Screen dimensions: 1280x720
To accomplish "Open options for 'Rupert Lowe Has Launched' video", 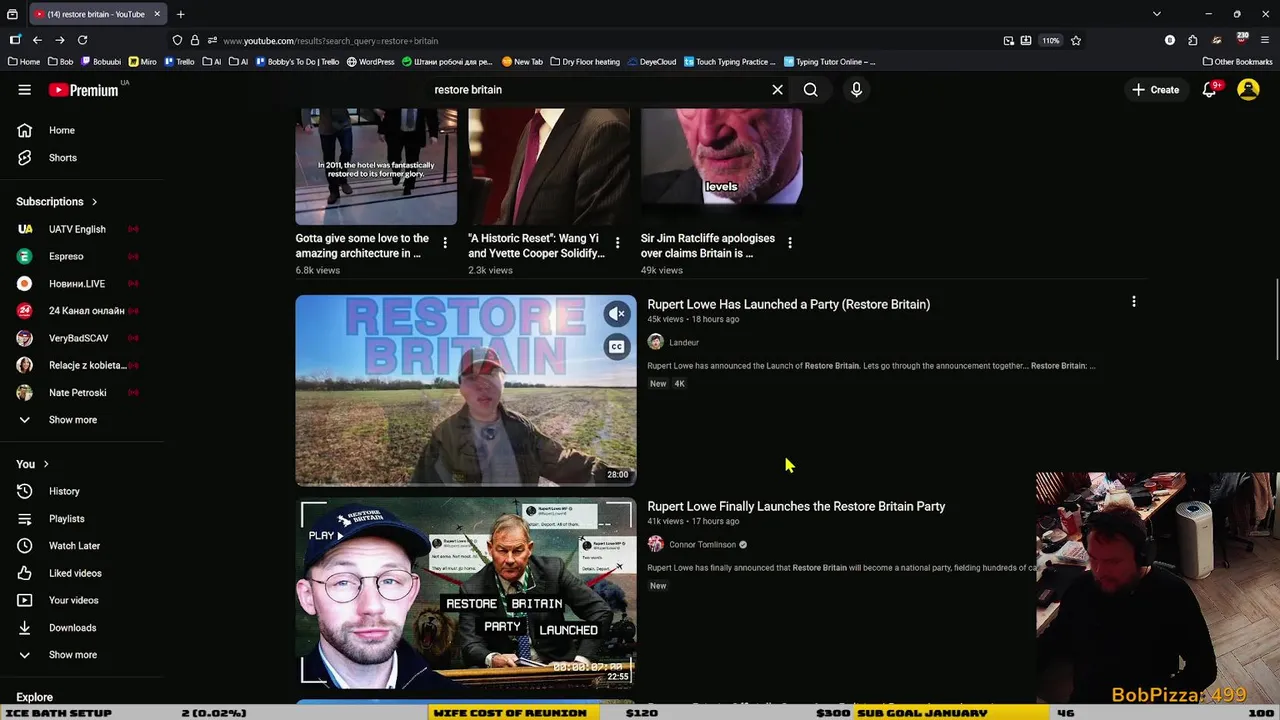I will (x=1133, y=302).
